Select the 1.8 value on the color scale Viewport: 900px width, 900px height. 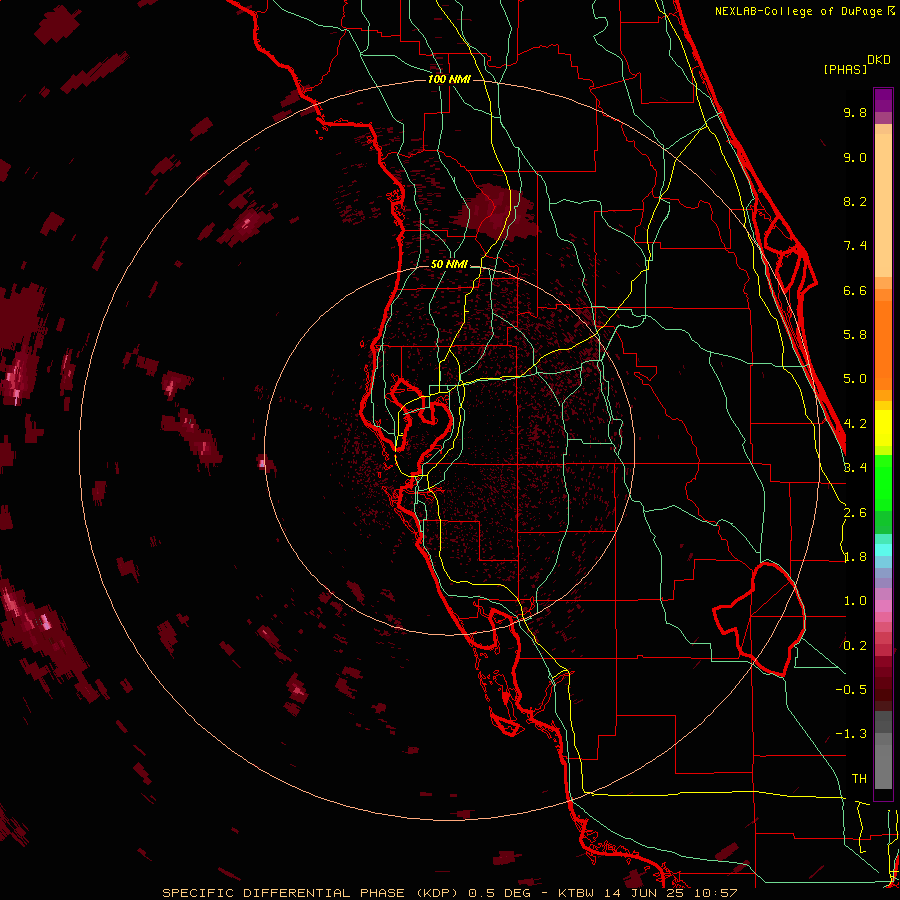(855, 557)
